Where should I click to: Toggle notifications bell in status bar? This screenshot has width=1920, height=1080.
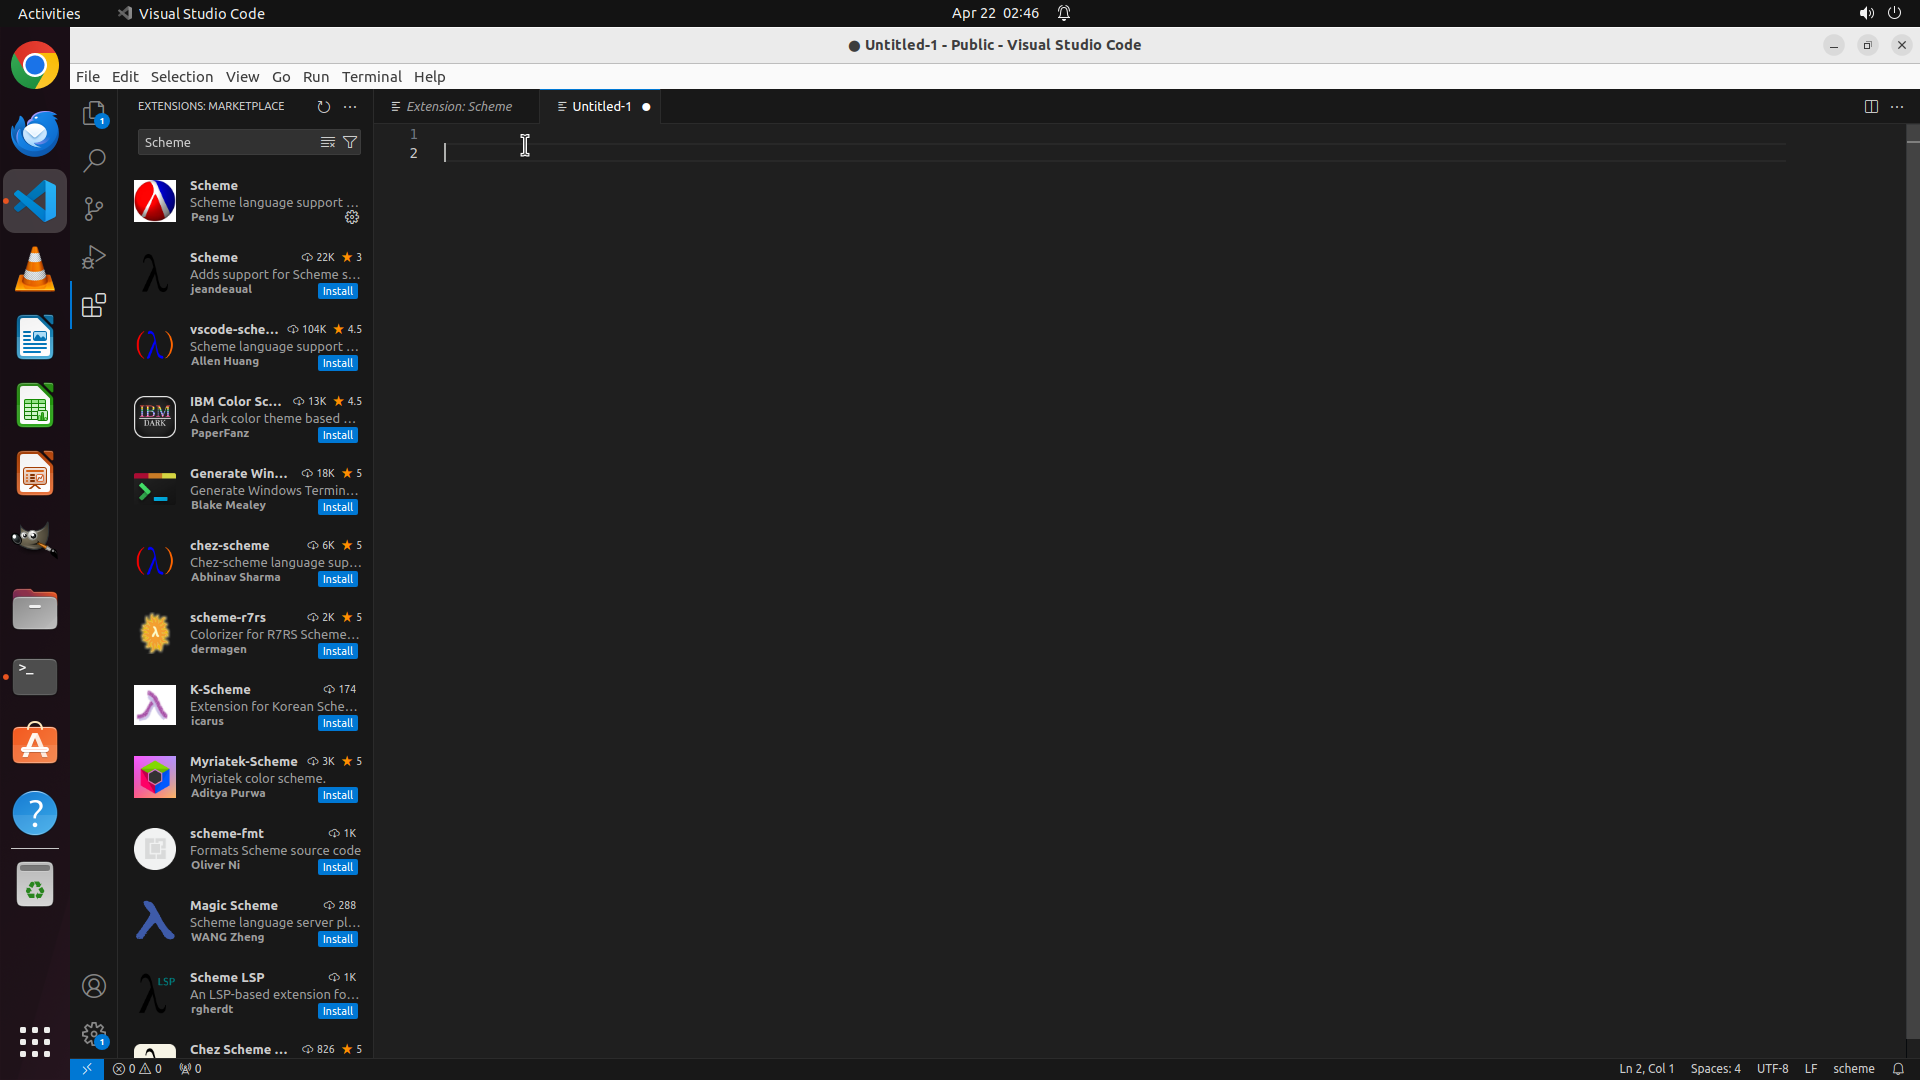coord(1897,1068)
